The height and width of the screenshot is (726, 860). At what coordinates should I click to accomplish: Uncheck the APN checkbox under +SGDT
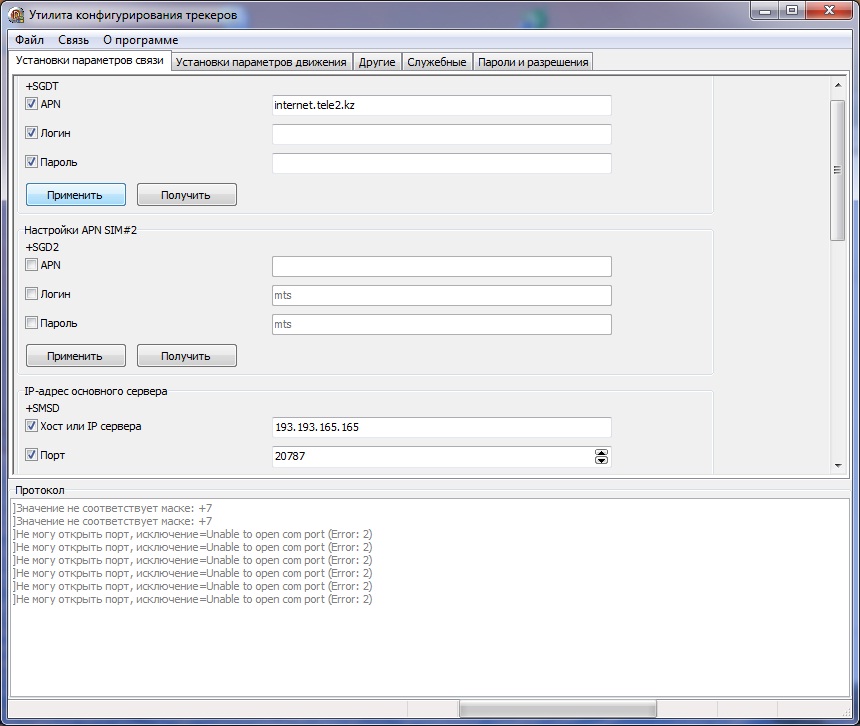32,104
